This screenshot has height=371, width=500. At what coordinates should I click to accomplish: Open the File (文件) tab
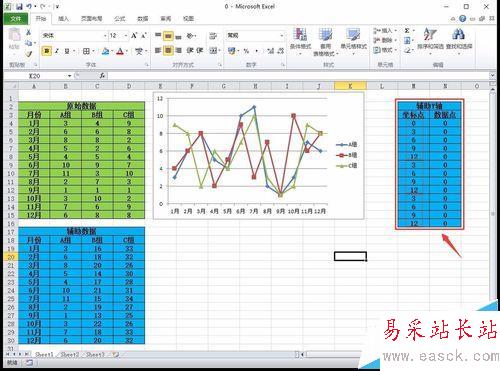pos(15,19)
